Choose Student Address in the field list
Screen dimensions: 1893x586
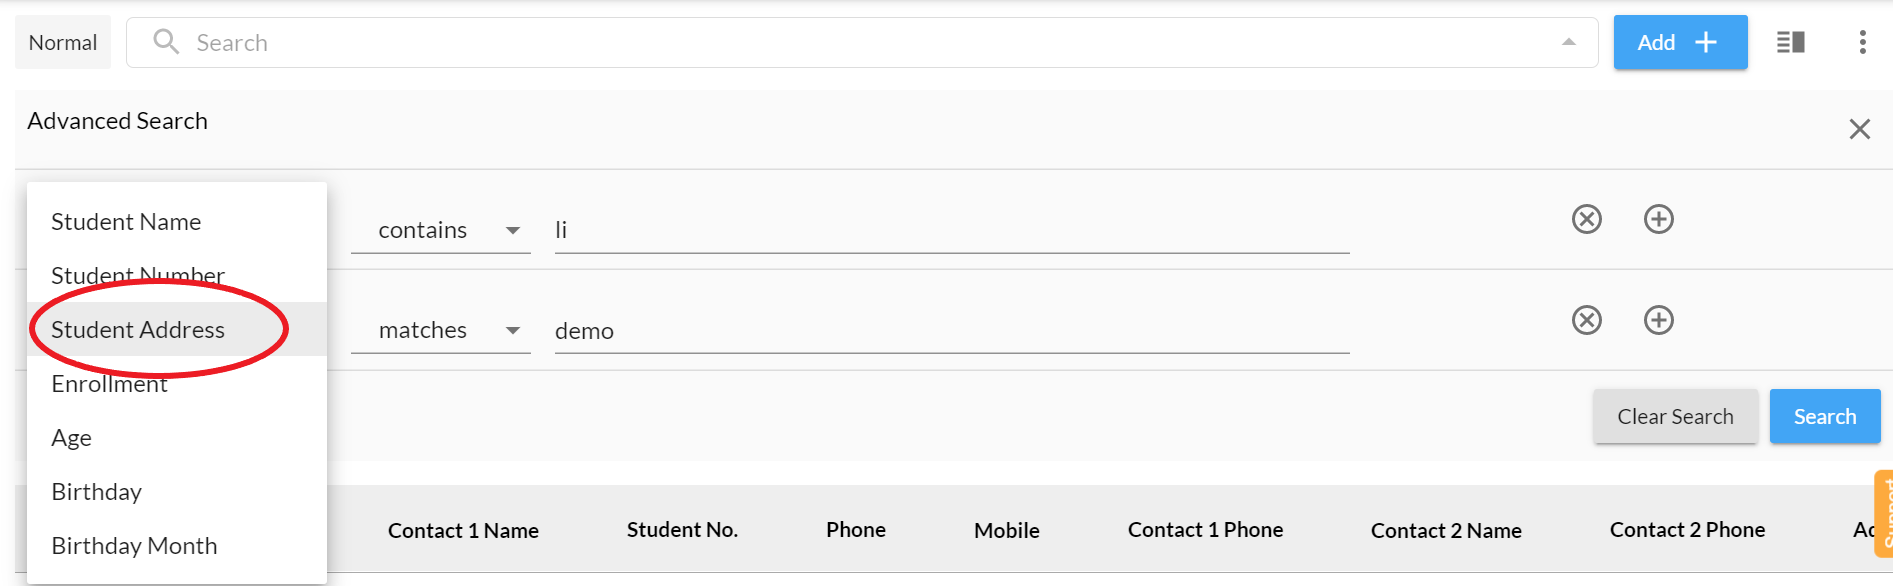pyautogui.click(x=138, y=330)
